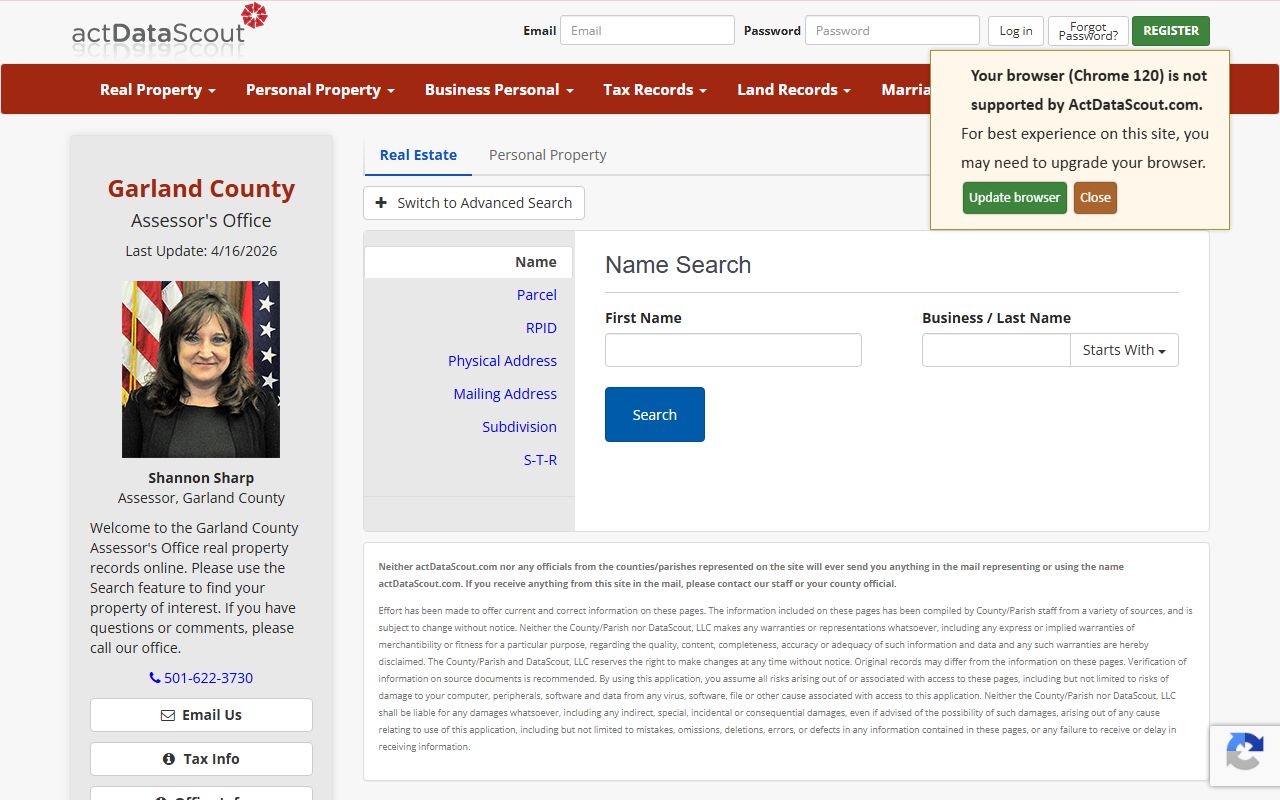The image size is (1280, 800).
Task: Open the Marriage menu in navbar
Action: click(x=906, y=89)
